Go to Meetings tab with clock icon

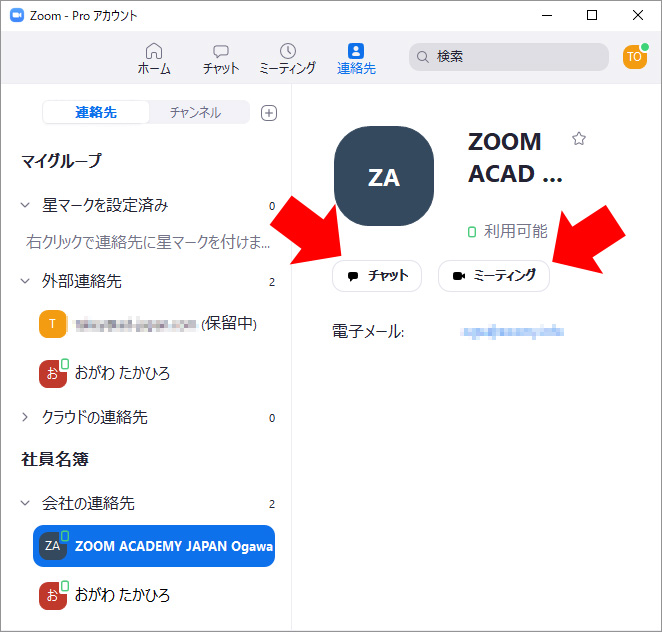click(x=287, y=52)
